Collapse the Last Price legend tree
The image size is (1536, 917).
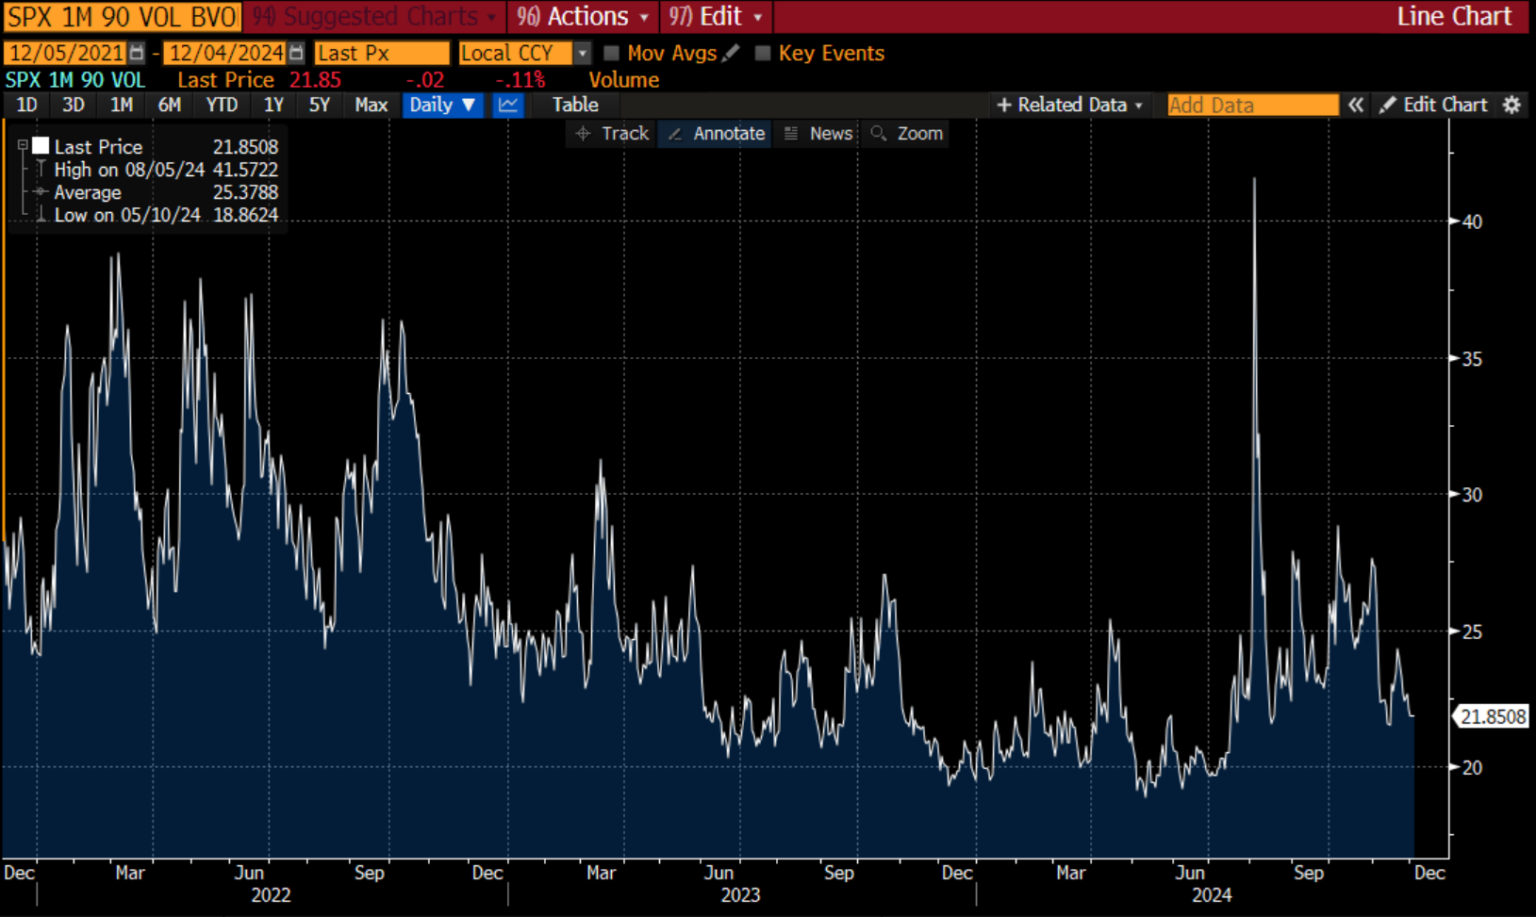point(22,146)
